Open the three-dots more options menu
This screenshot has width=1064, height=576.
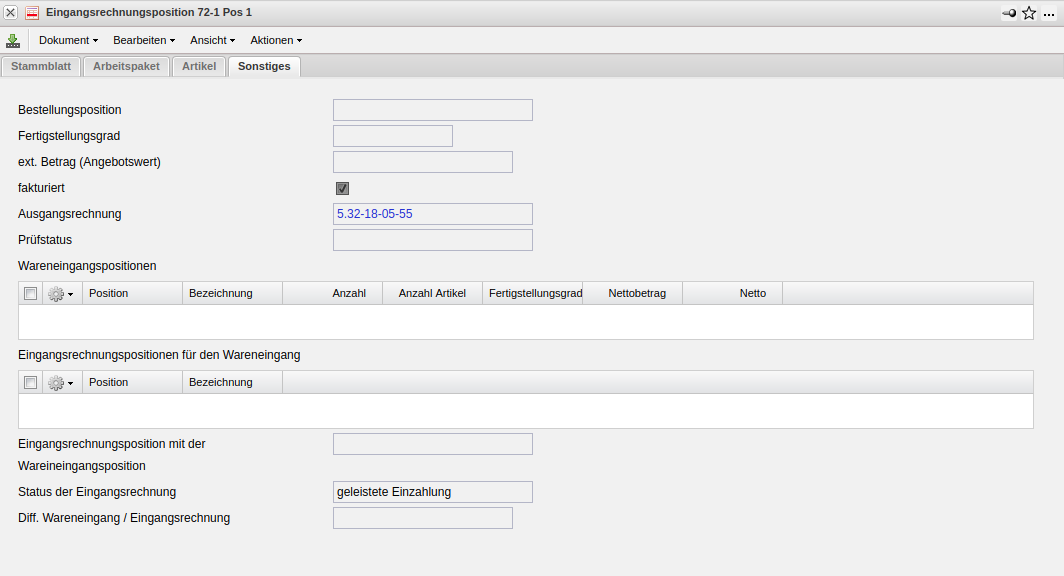coord(1049,14)
